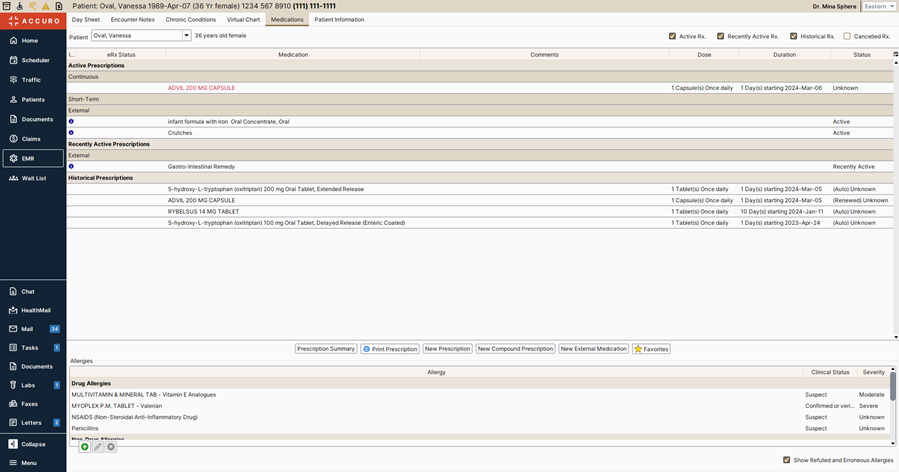The height and width of the screenshot is (472, 899).
Task: Click the info icon beside Crutches
Action: click(71, 133)
